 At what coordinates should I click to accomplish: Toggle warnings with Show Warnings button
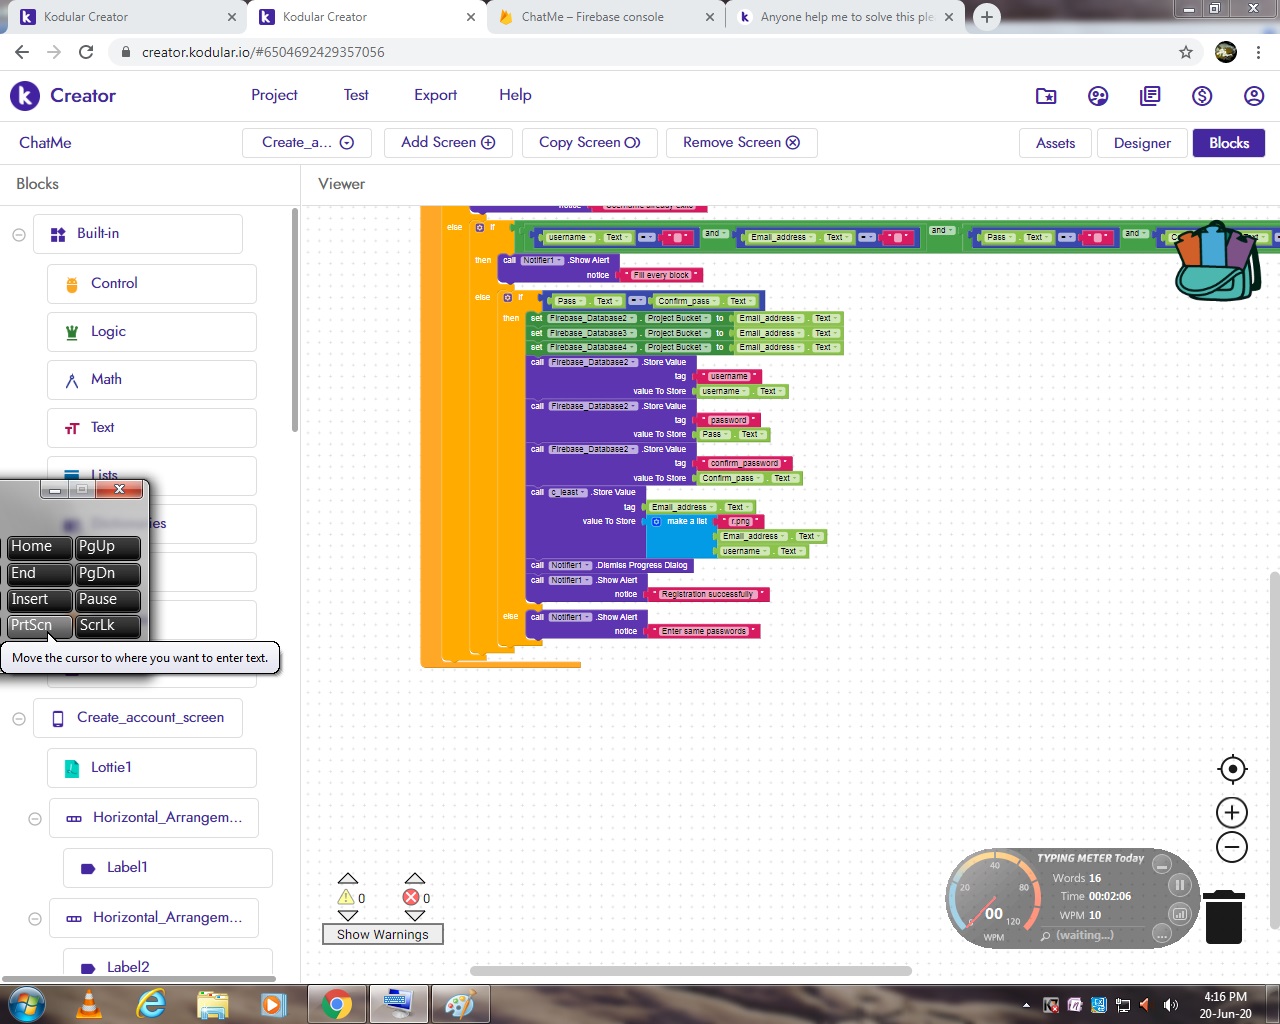point(383,934)
